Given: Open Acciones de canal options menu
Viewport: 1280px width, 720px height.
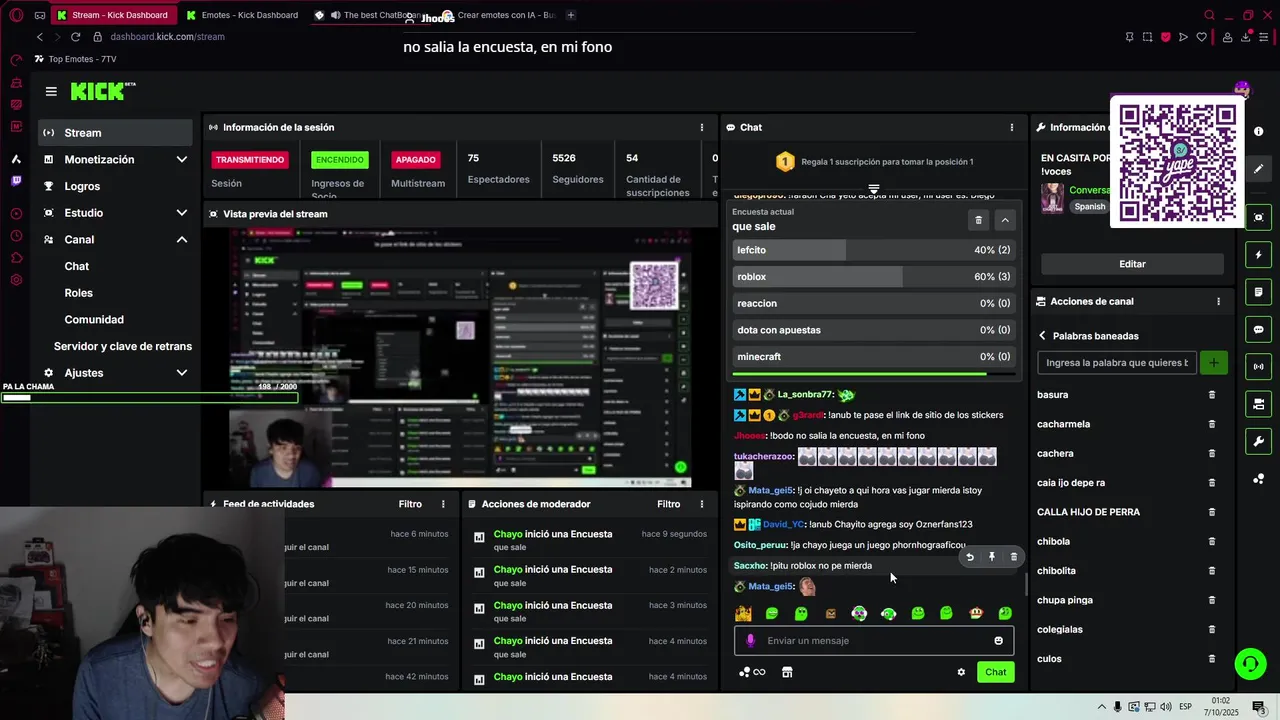Looking at the screenshot, I should pos(1218,301).
